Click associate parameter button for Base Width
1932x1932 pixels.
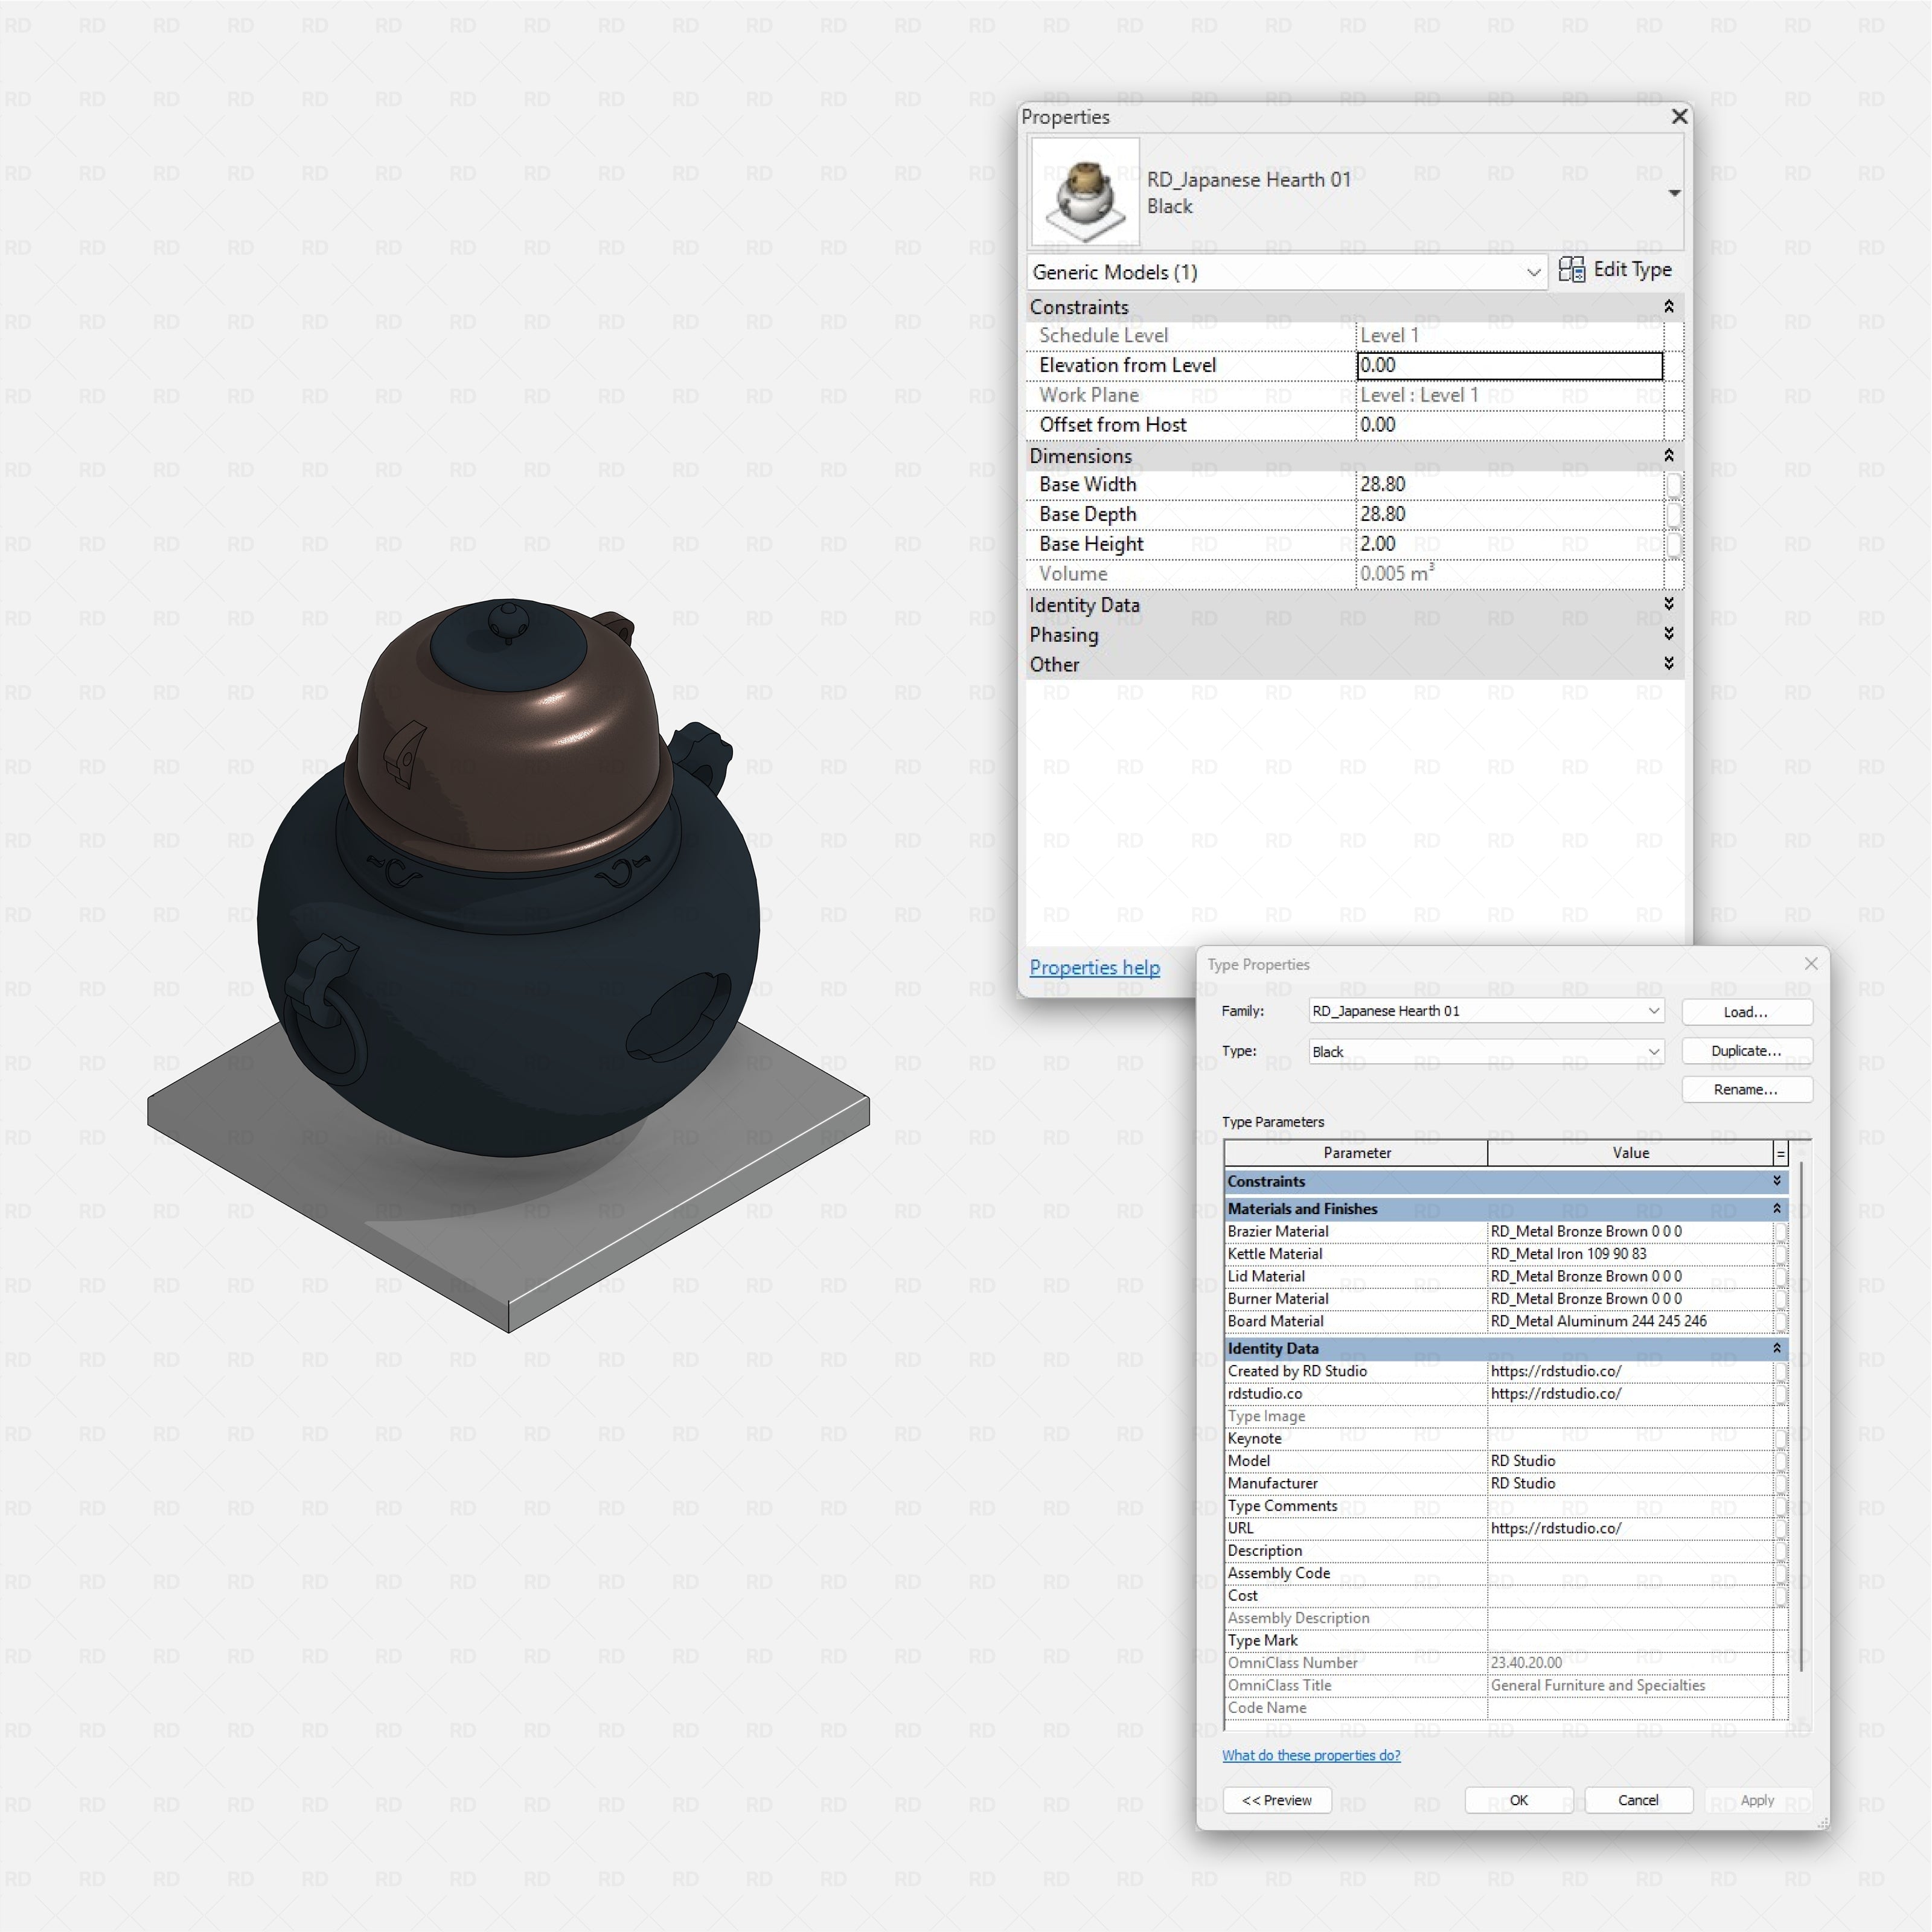[1673, 485]
